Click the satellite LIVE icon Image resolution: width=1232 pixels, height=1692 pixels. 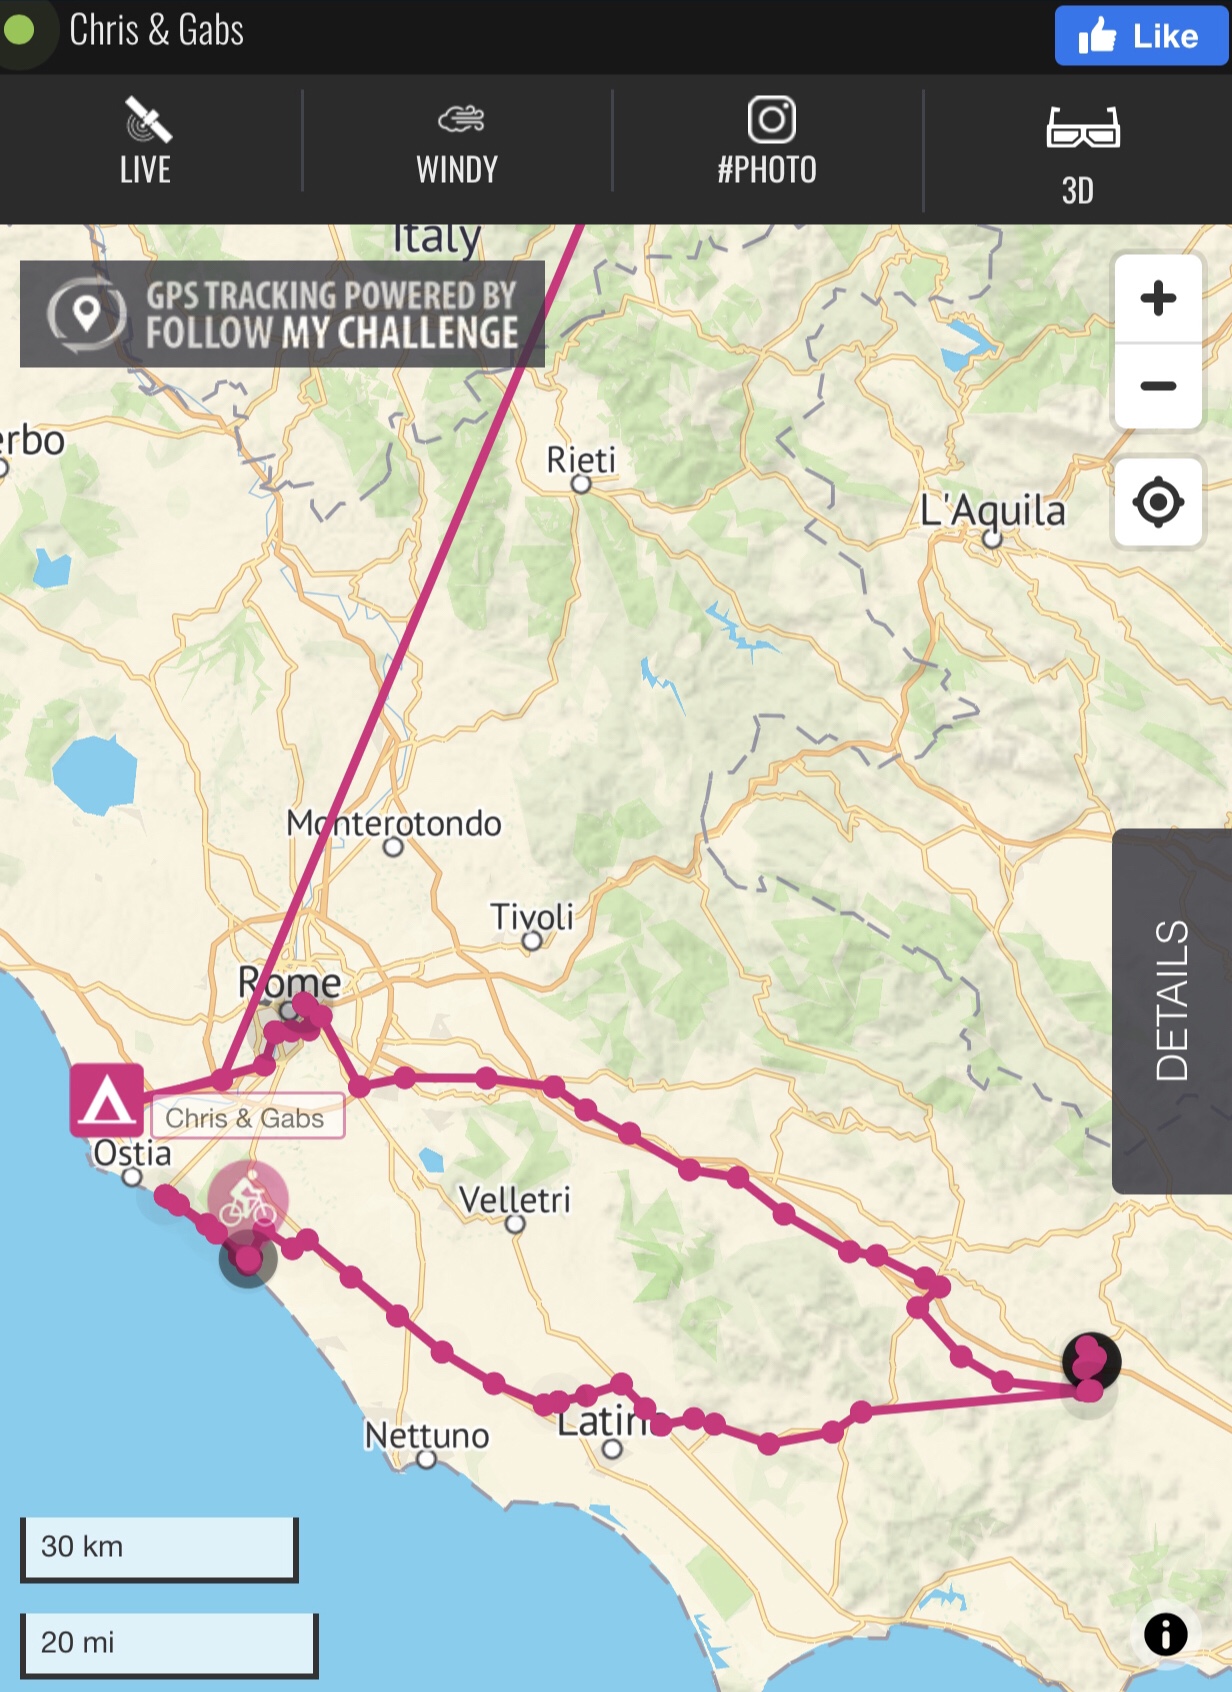click(146, 122)
